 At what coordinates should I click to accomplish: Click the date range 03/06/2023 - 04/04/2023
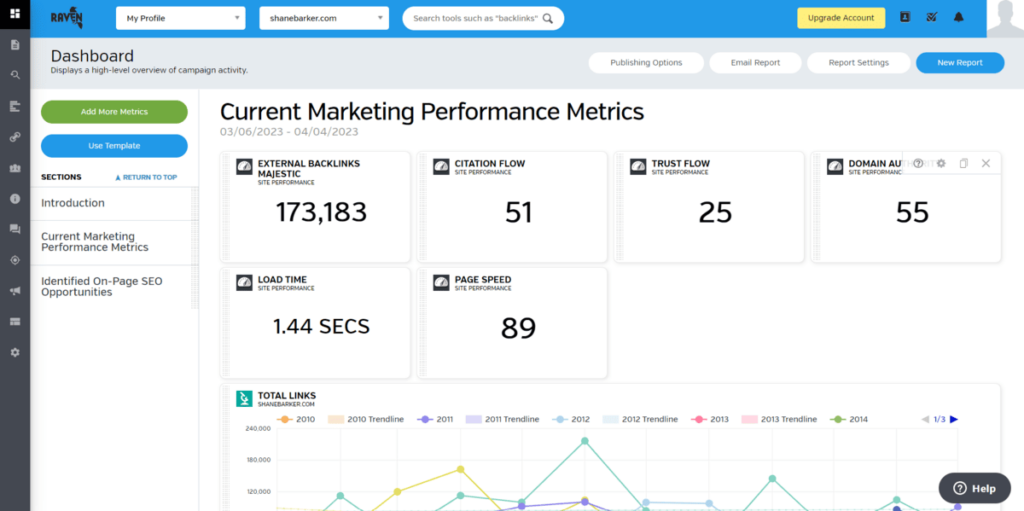pos(289,132)
